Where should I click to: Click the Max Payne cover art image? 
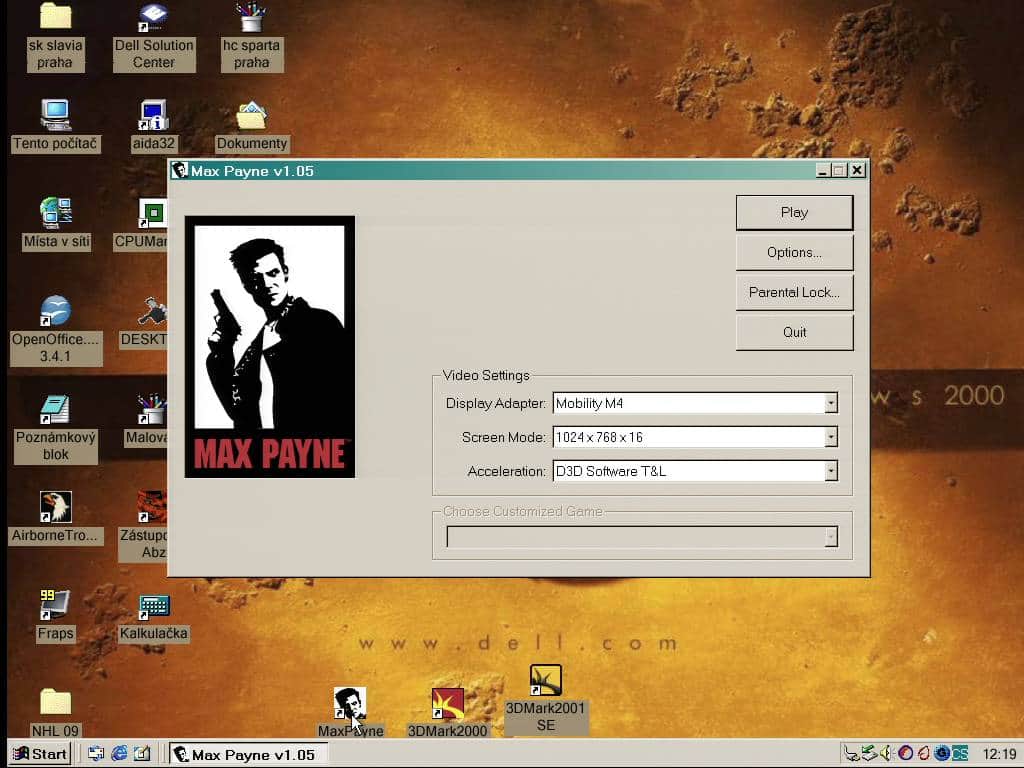coord(270,347)
